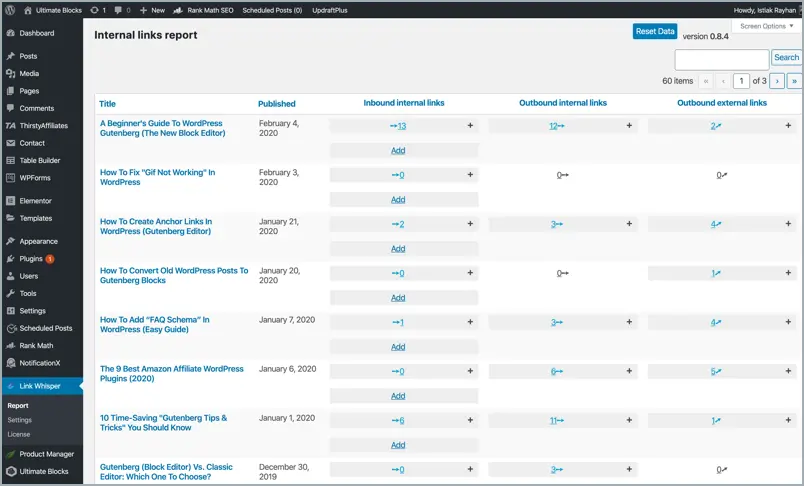Expand inbound links for FAQ Schema row
Screen dimensions: 804x486
pyautogui.click(x=470, y=322)
